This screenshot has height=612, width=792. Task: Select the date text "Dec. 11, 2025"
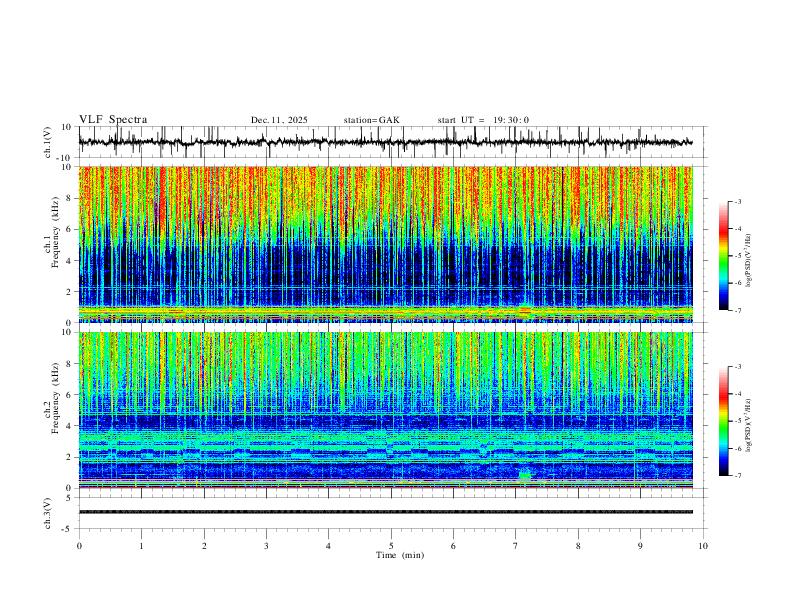coord(279,120)
